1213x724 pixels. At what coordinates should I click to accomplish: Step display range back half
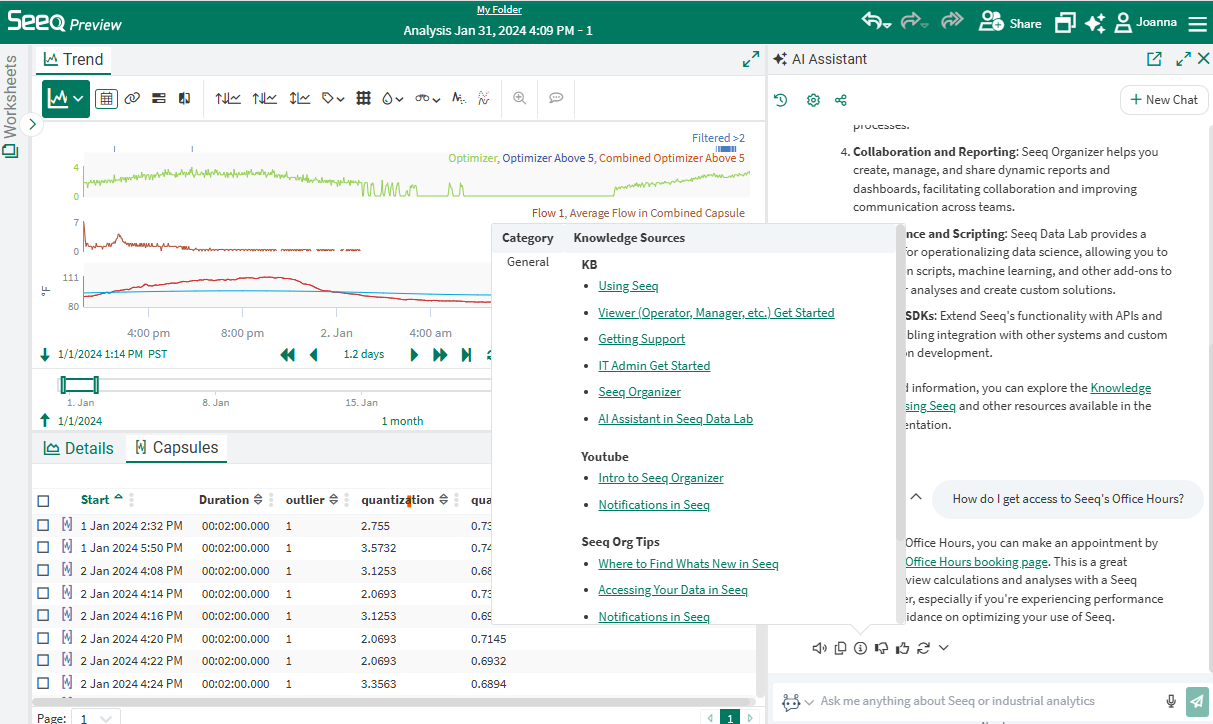coord(313,354)
